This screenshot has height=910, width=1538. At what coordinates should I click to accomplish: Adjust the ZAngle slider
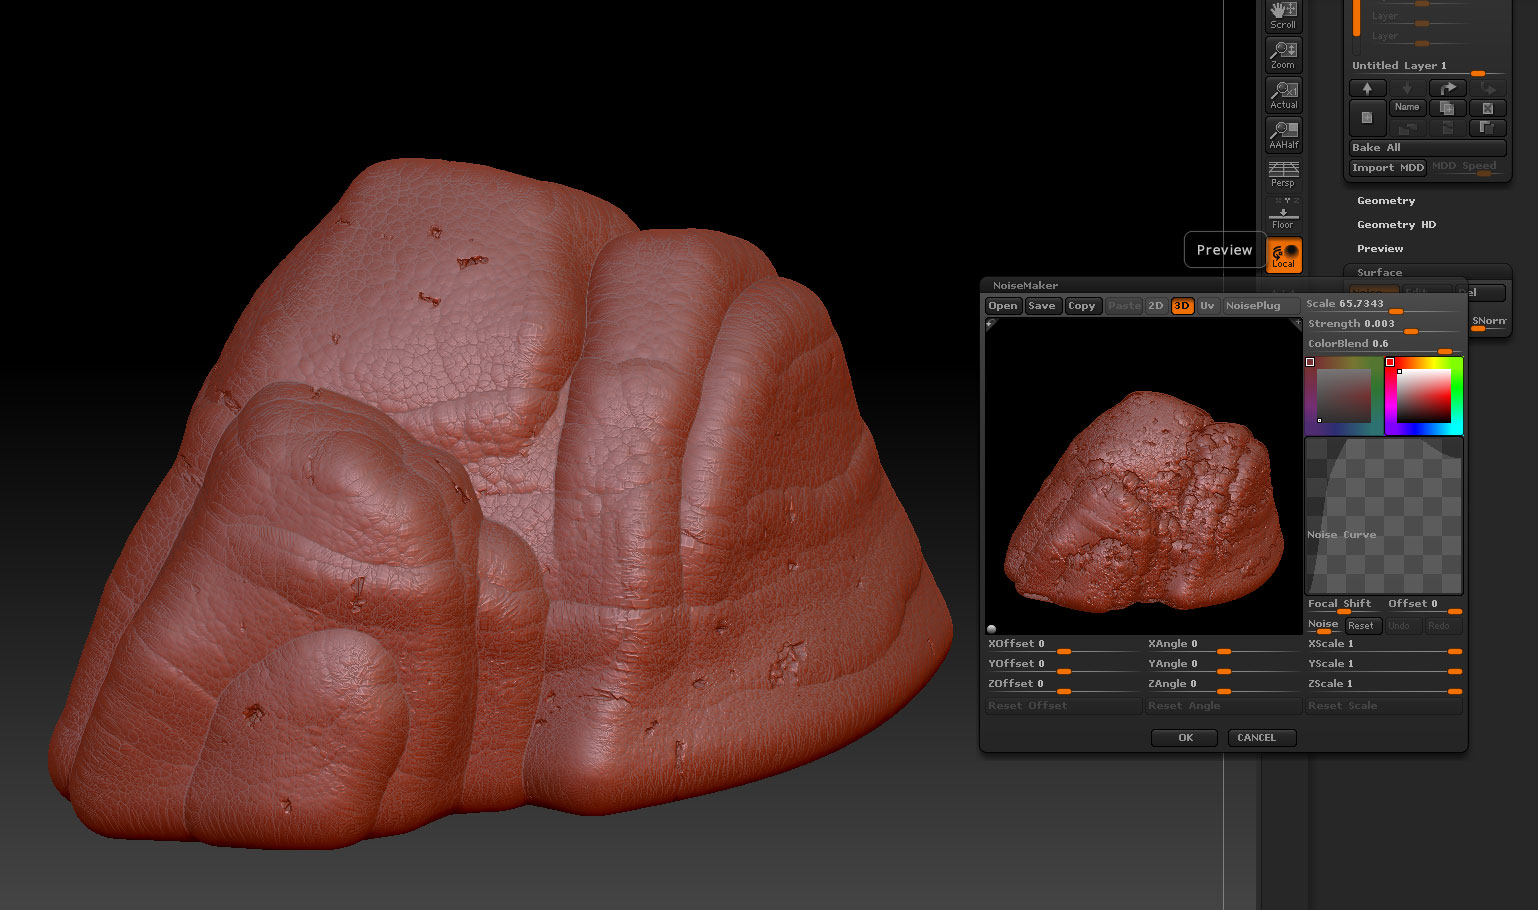click(x=1223, y=685)
